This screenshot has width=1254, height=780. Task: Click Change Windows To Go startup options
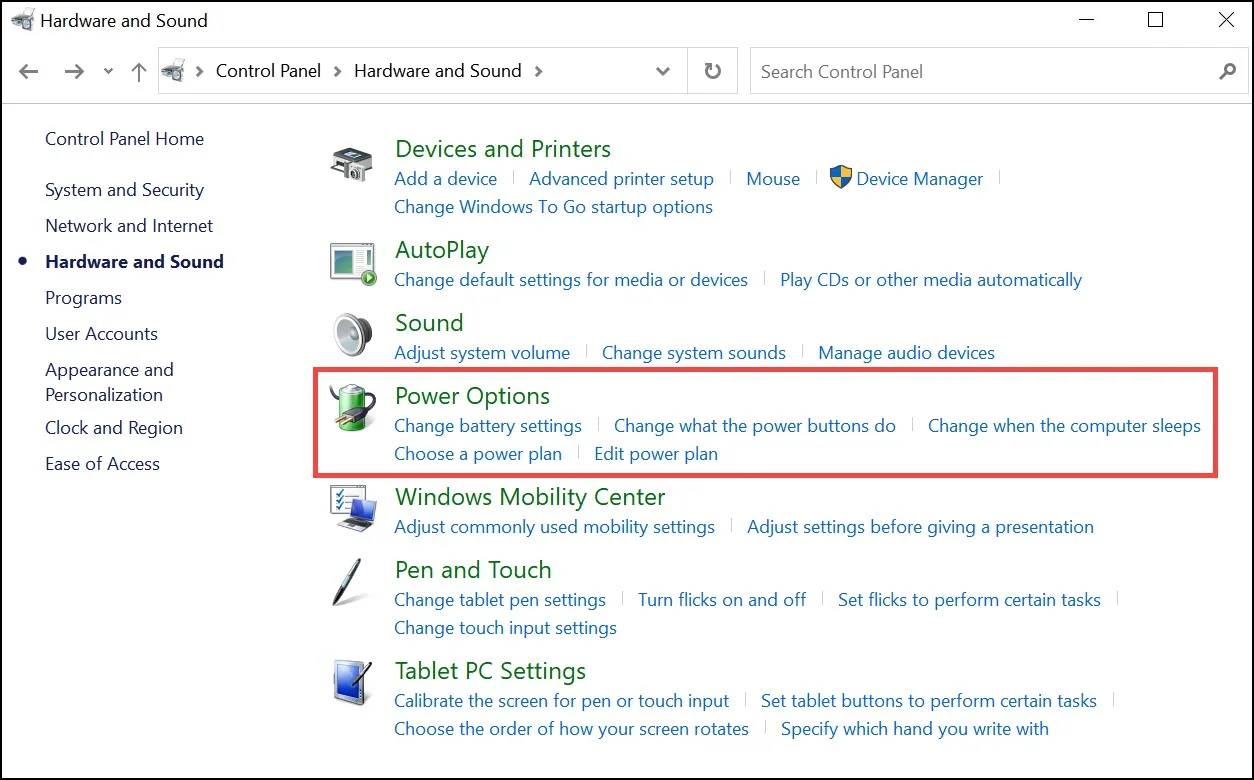[x=553, y=207]
